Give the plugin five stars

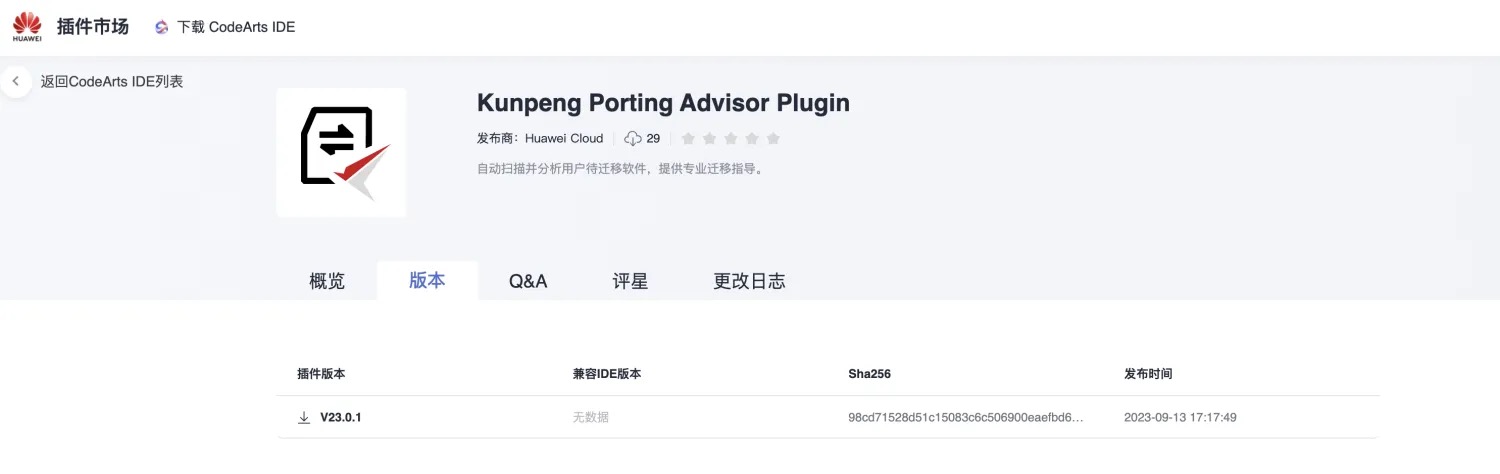[772, 138]
